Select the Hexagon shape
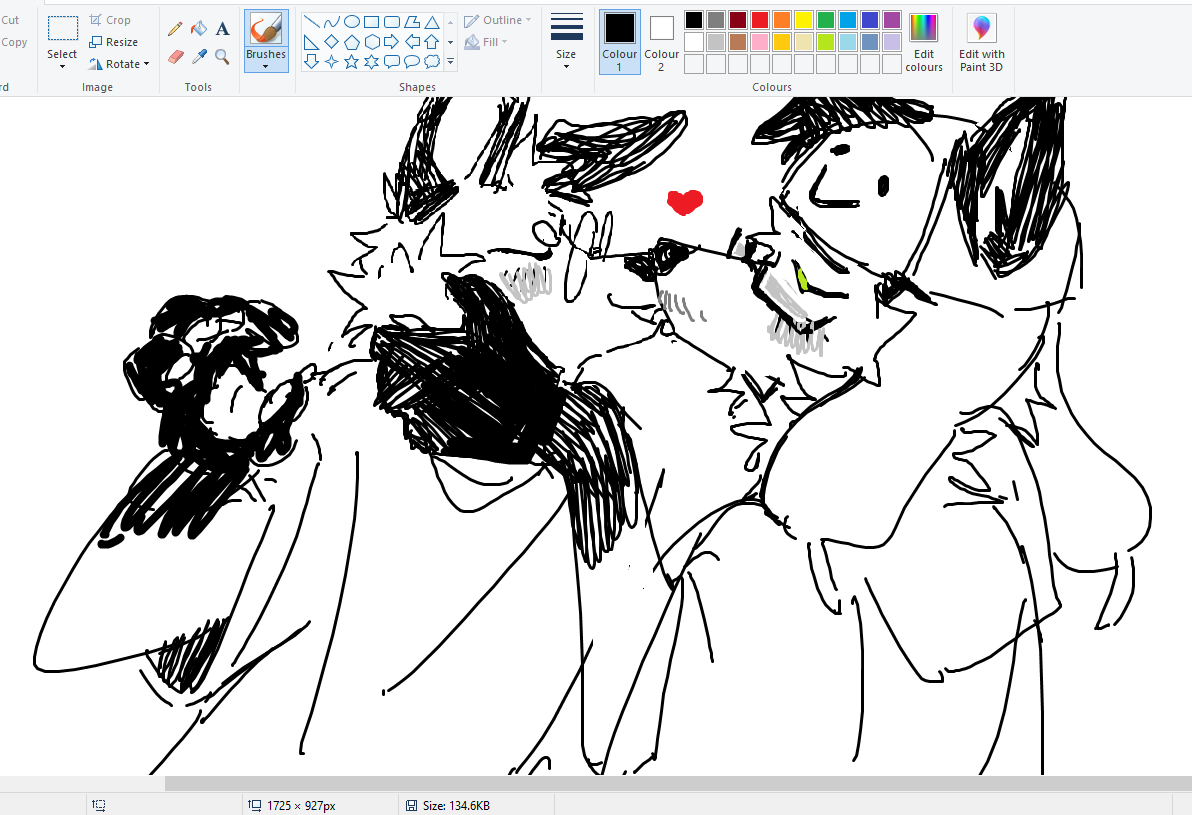The width and height of the screenshot is (1192, 815). coord(371,42)
